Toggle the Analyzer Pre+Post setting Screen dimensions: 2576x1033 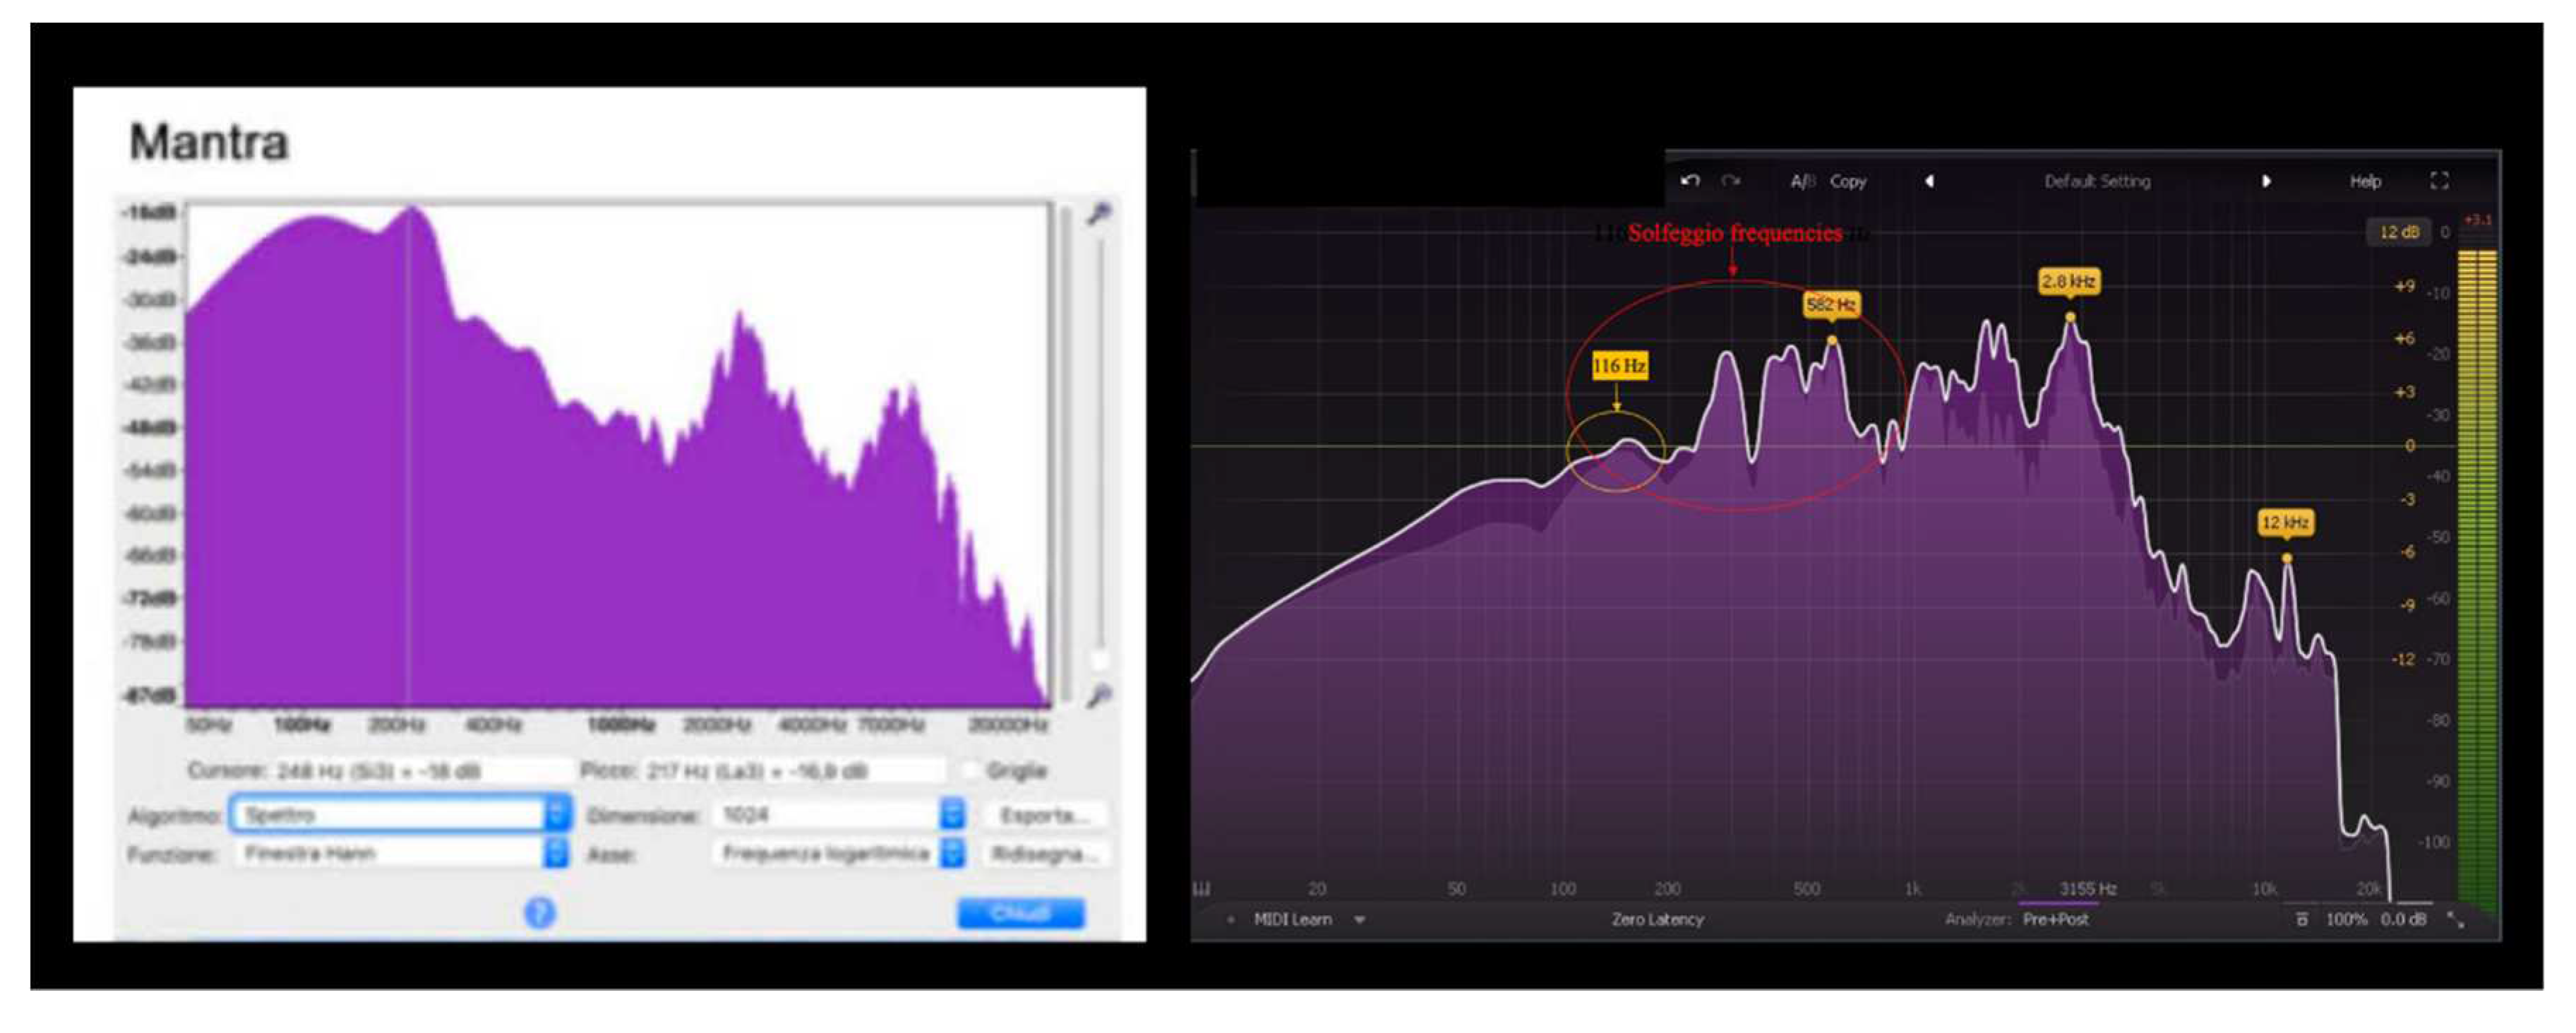pos(2055,919)
